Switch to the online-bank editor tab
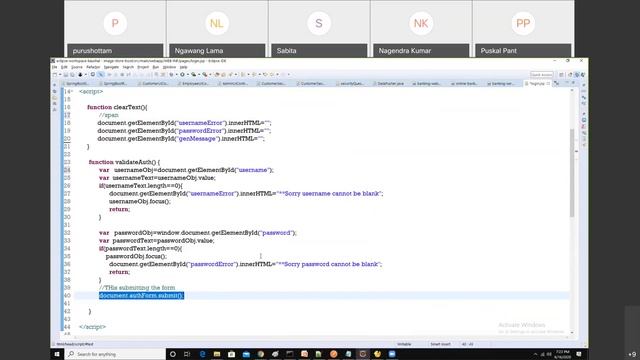The width and height of the screenshot is (640, 360). click(x=465, y=83)
